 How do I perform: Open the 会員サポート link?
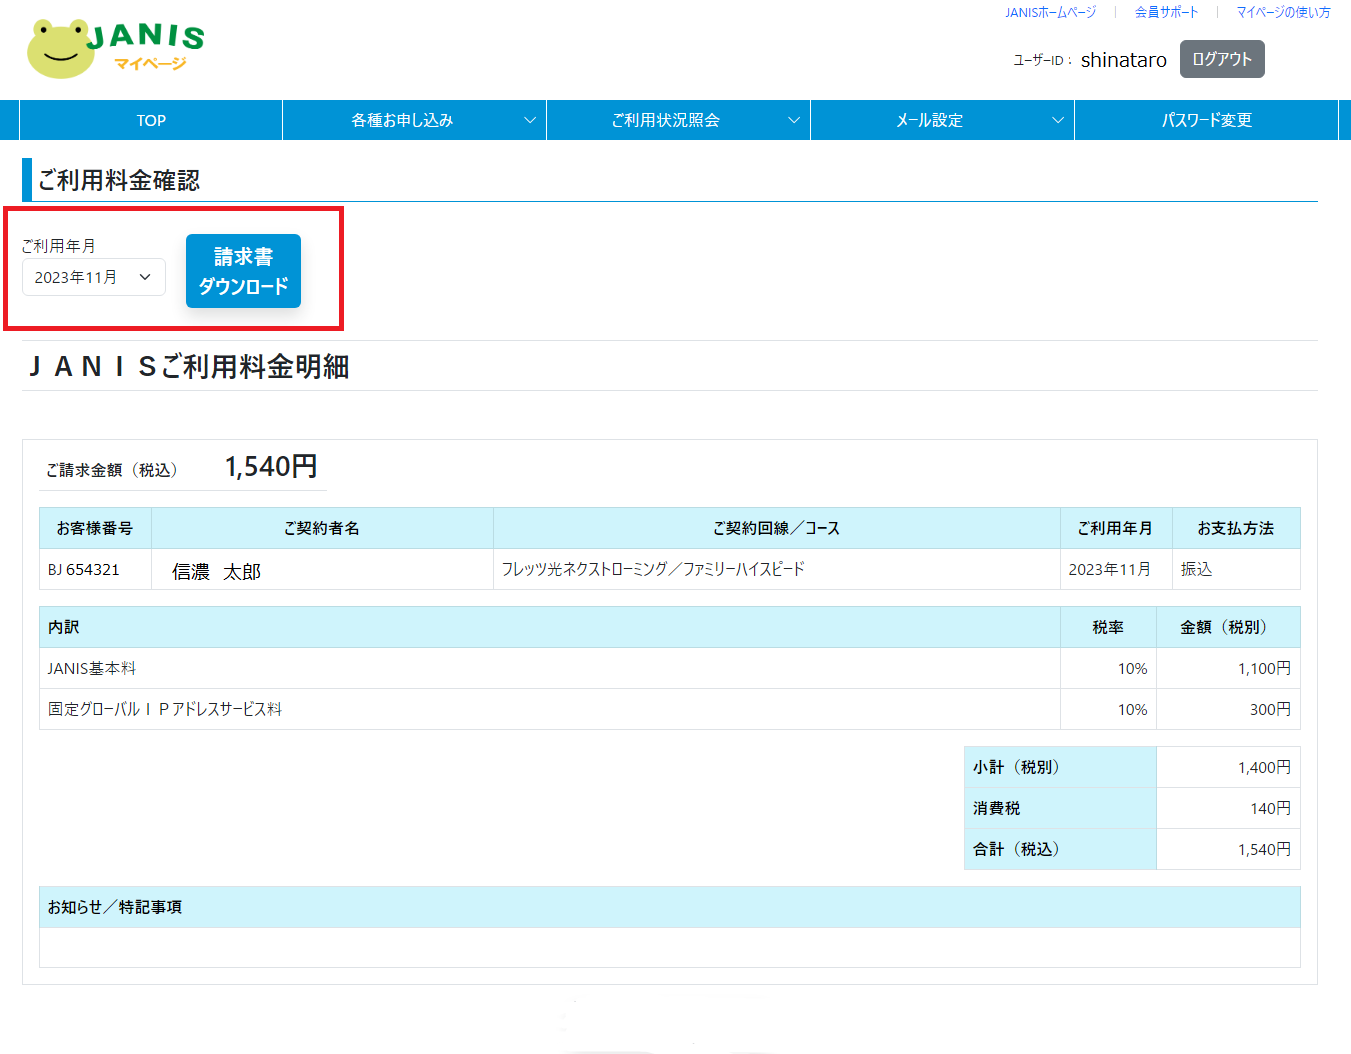coord(1166,12)
